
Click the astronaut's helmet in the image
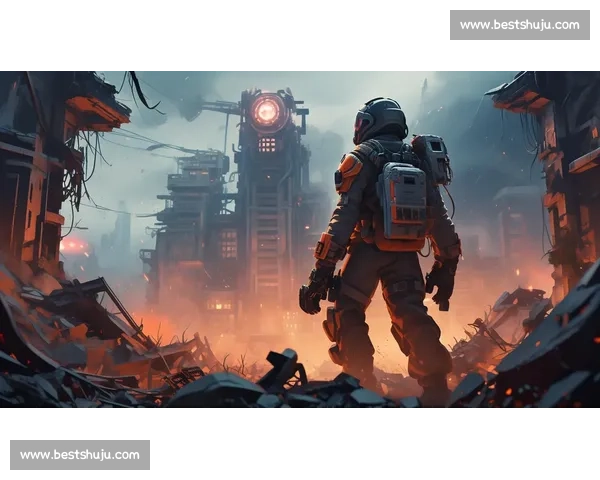(380, 119)
